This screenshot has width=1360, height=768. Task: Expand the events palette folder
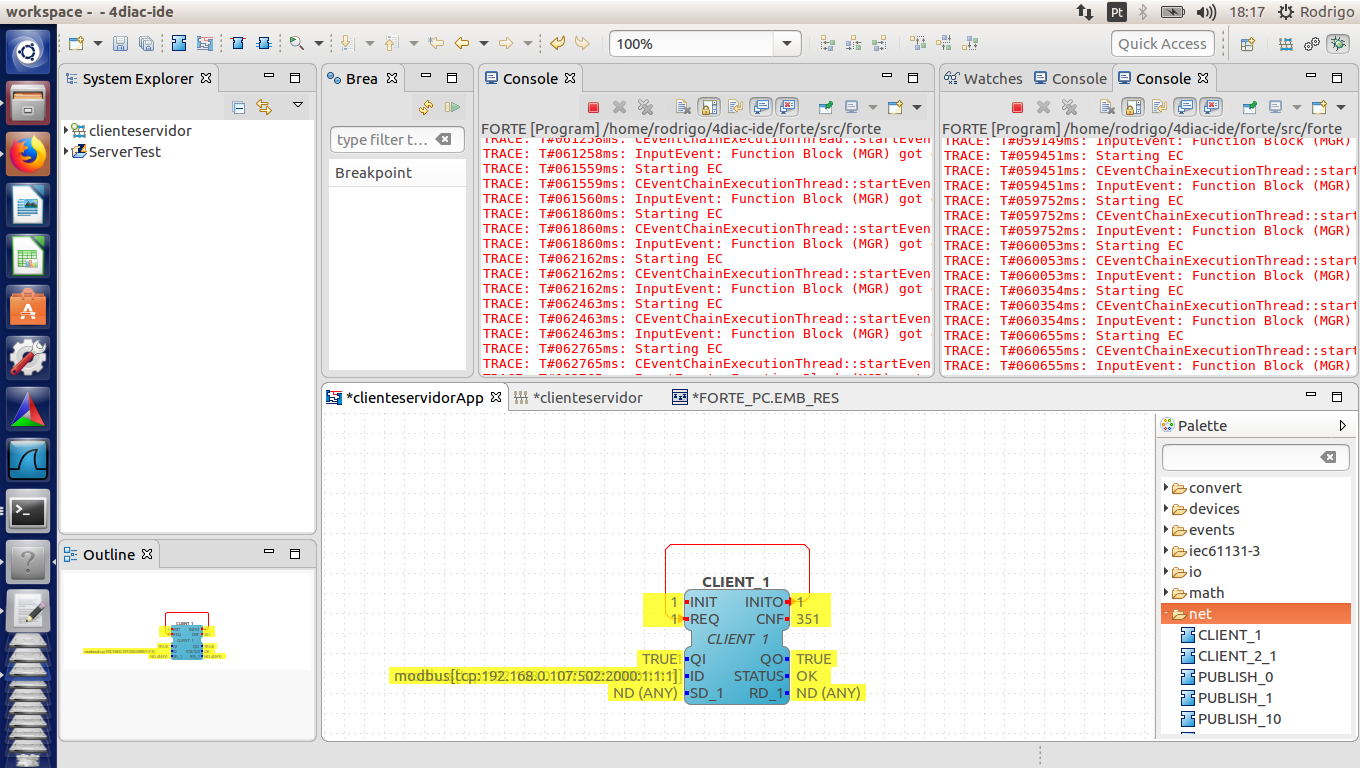(x=1166, y=530)
